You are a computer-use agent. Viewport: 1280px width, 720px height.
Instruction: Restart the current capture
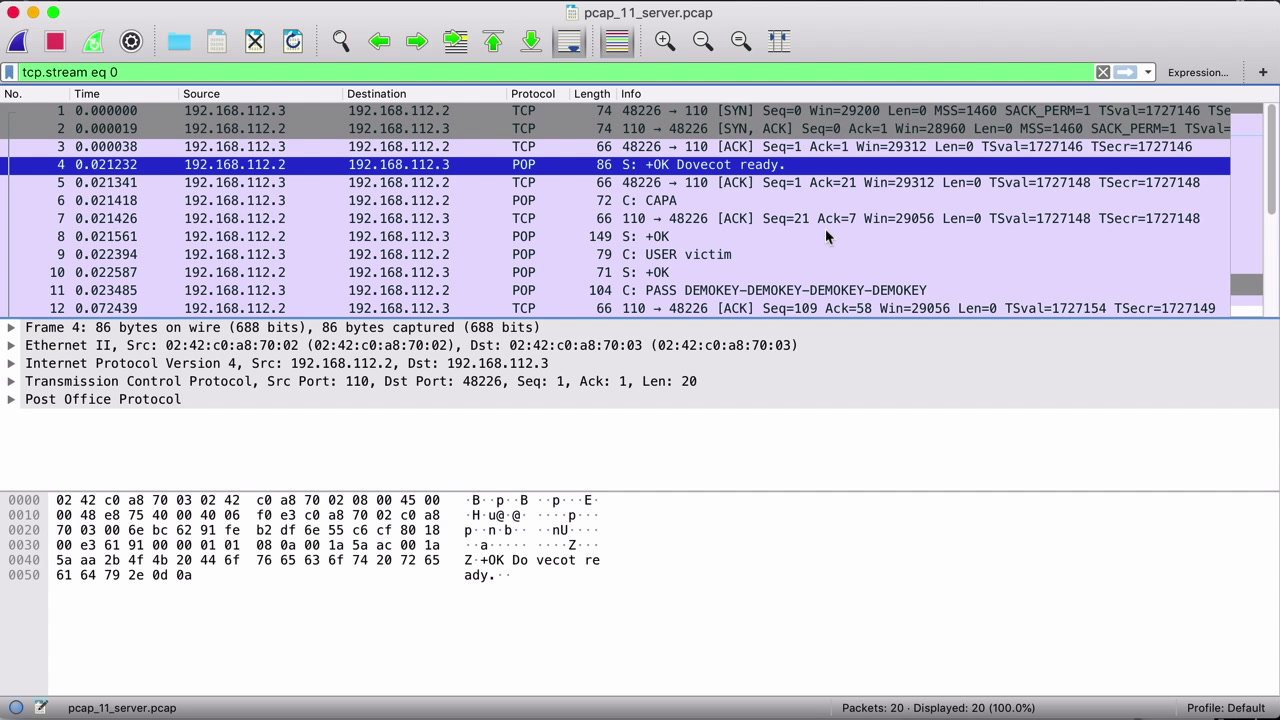pos(93,41)
